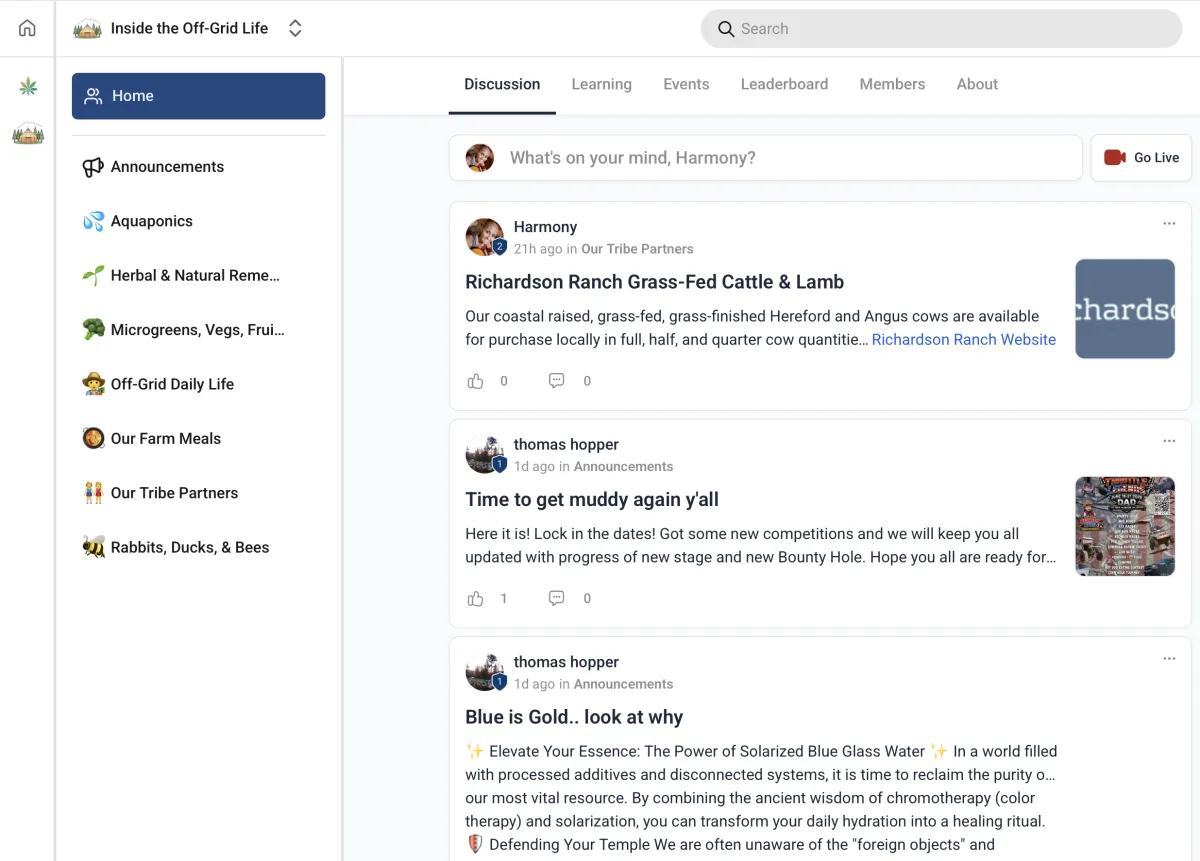Click the Search field at the top
The height and width of the screenshot is (861, 1200).
tap(941, 29)
